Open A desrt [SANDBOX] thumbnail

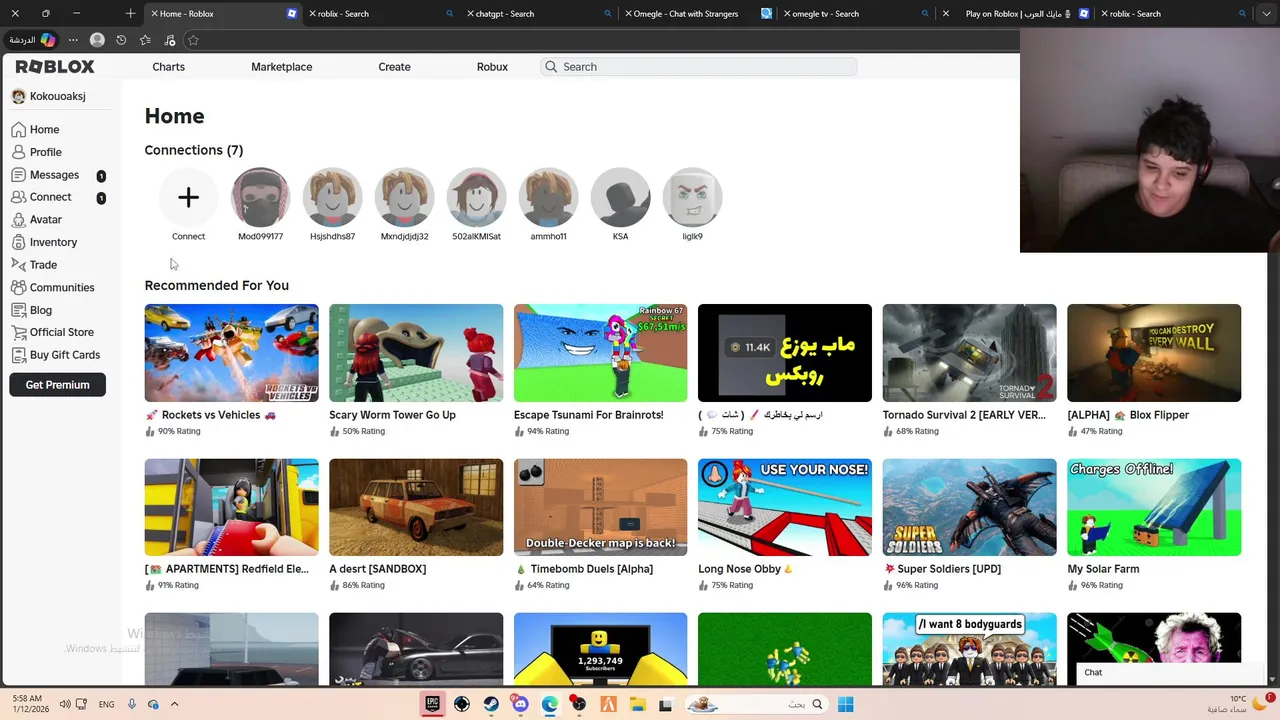416,507
